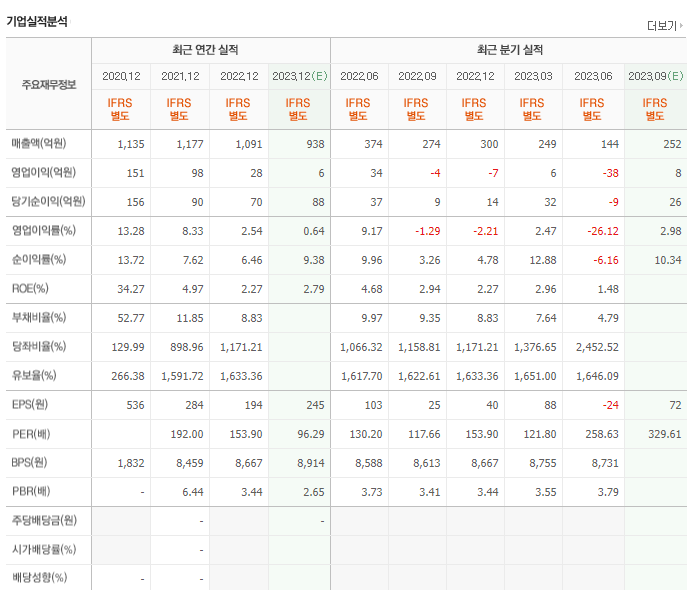The width and height of the screenshot is (692, 590).
Task: Click the 536 EPS value
Action: tap(135, 406)
